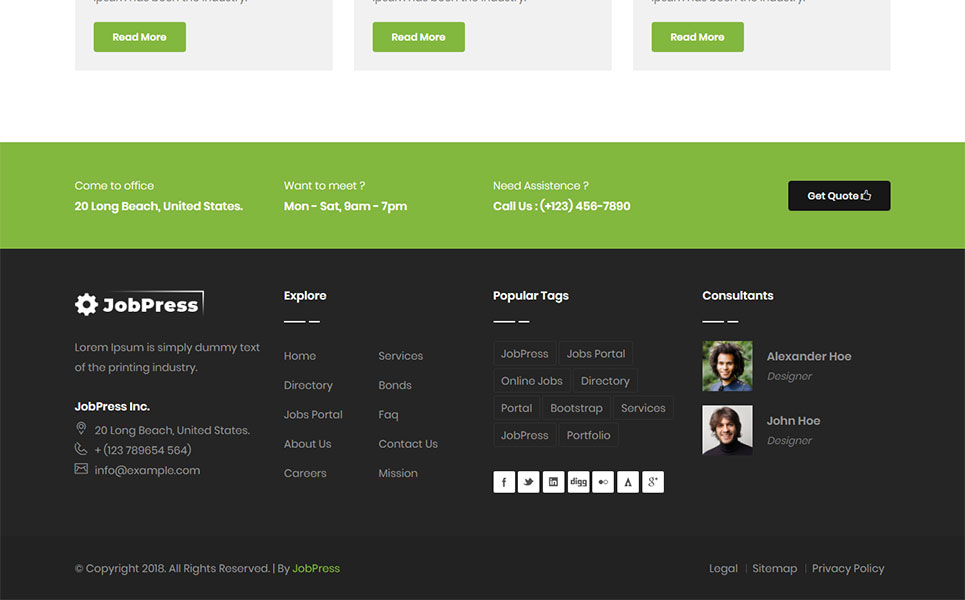Click the gear icon in the JobPress logo

click(86, 304)
